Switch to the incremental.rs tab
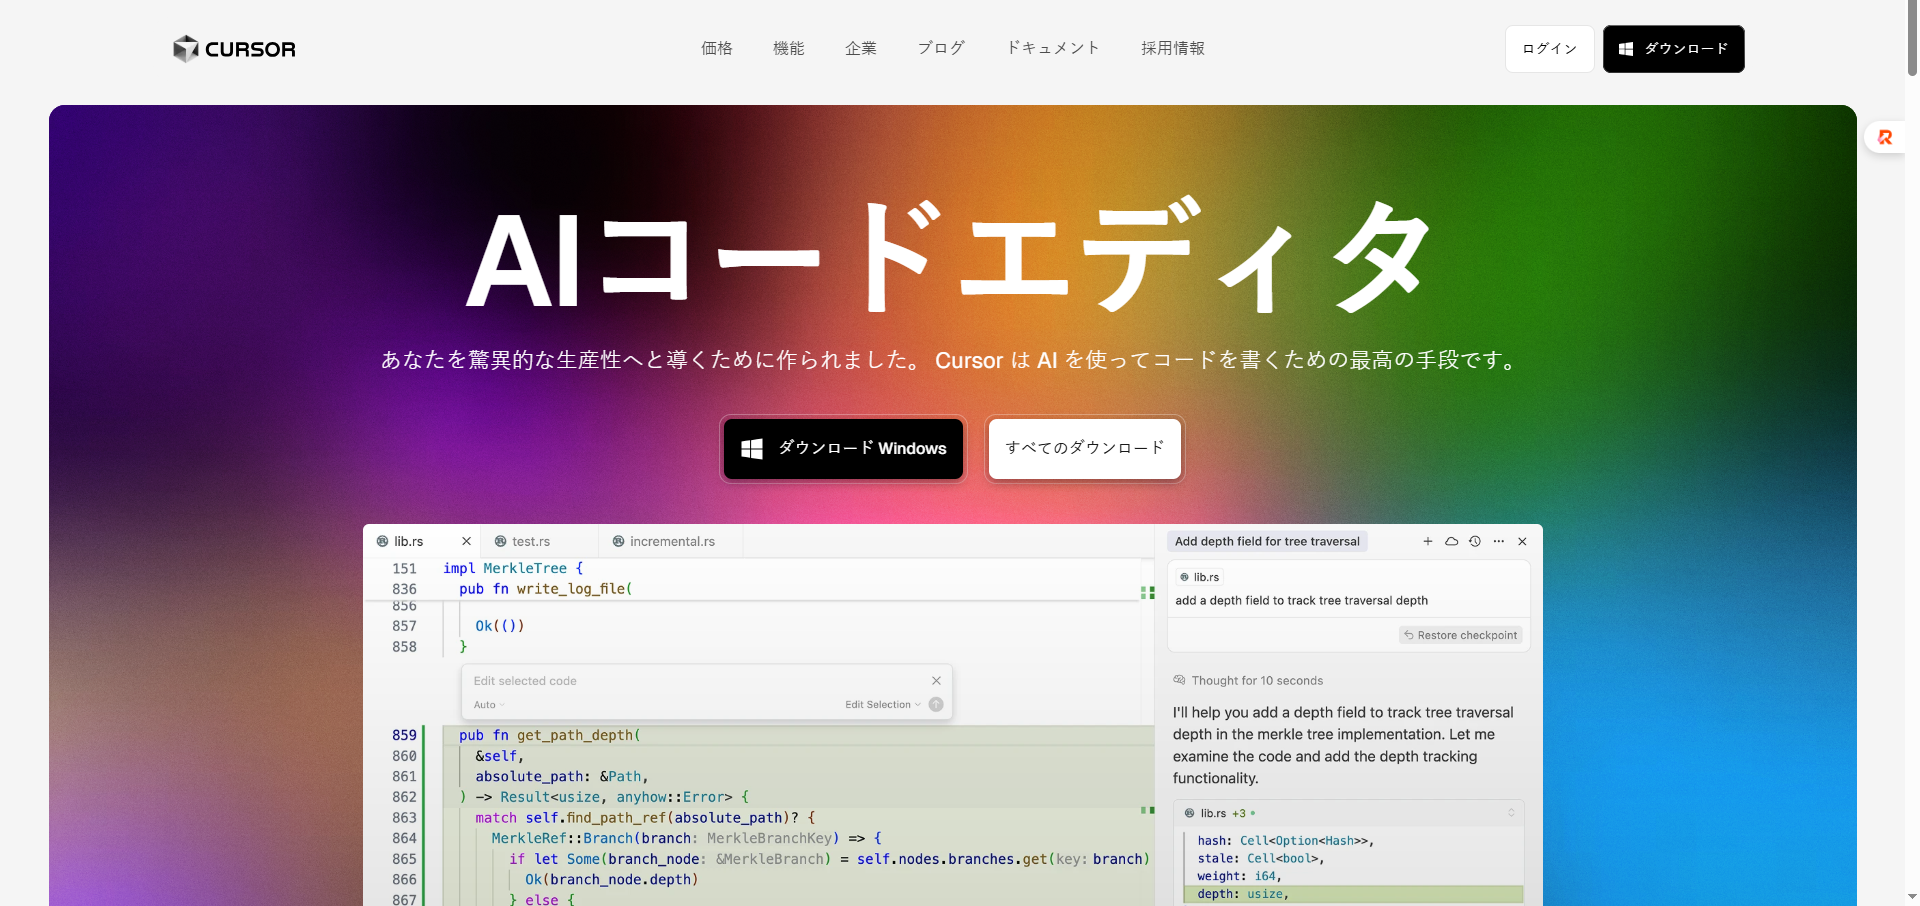1920x906 pixels. [x=672, y=541]
